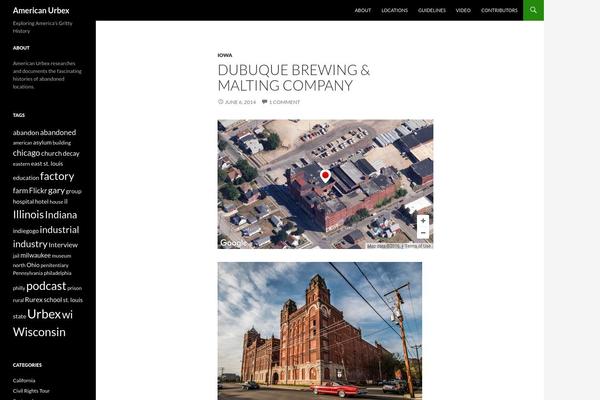Select the 'penitentiary' tag
The height and width of the screenshot is (400, 600).
click(55, 265)
